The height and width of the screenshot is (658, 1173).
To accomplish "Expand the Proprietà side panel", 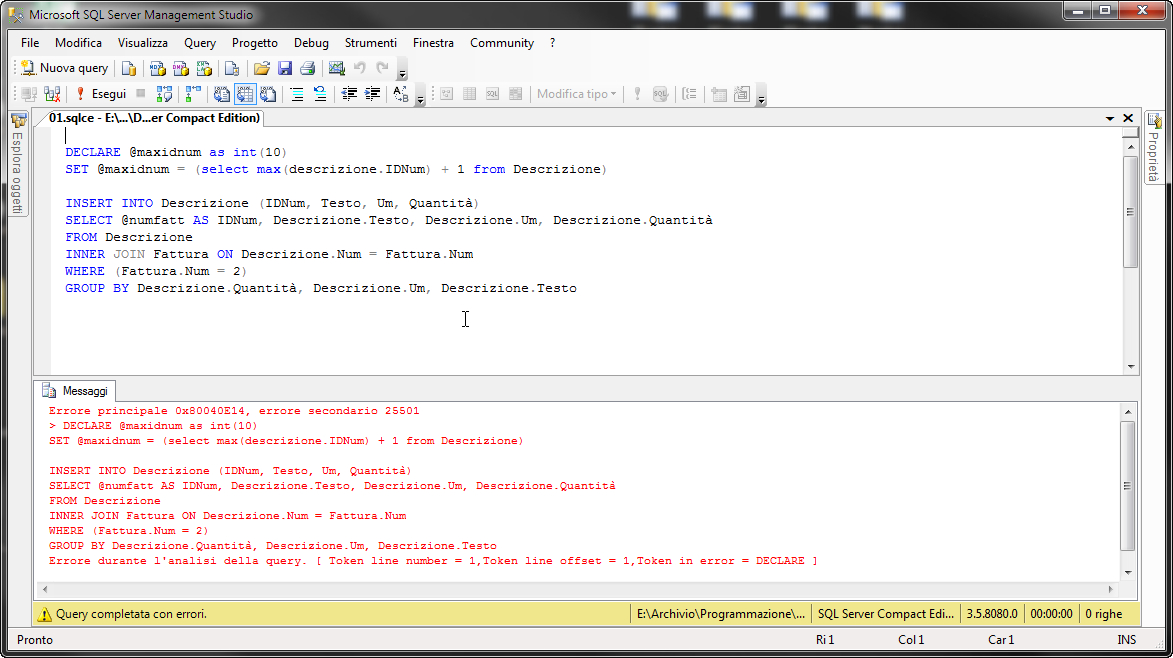I will [x=1154, y=148].
